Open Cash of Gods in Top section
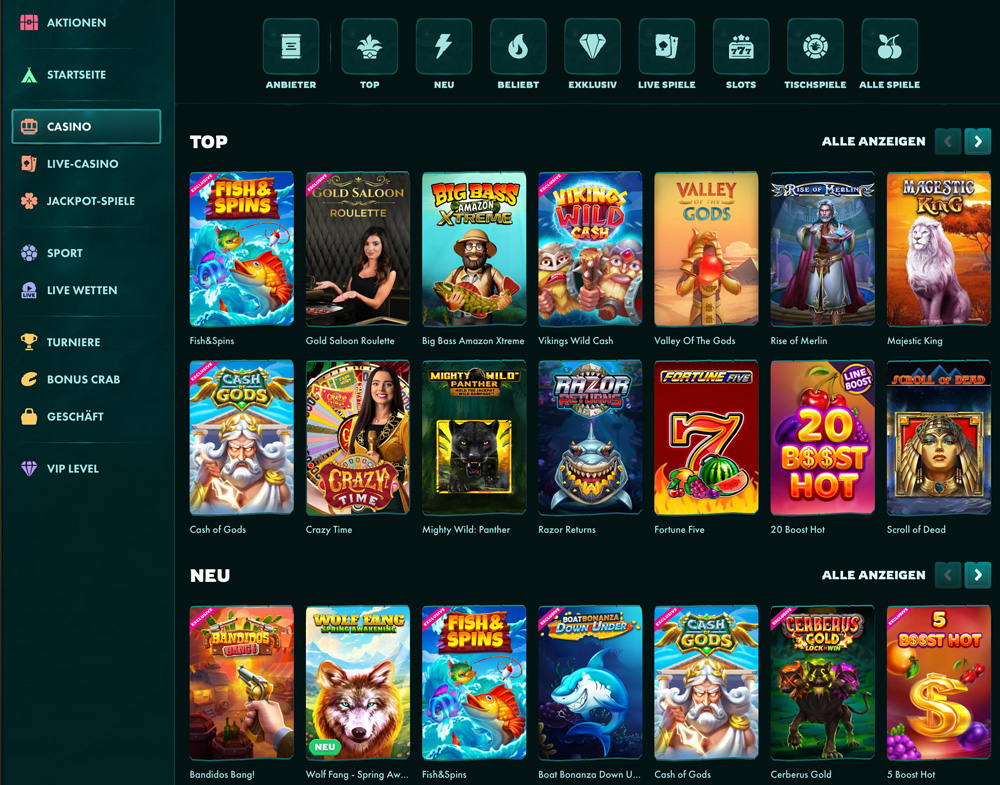 pyautogui.click(x=242, y=438)
